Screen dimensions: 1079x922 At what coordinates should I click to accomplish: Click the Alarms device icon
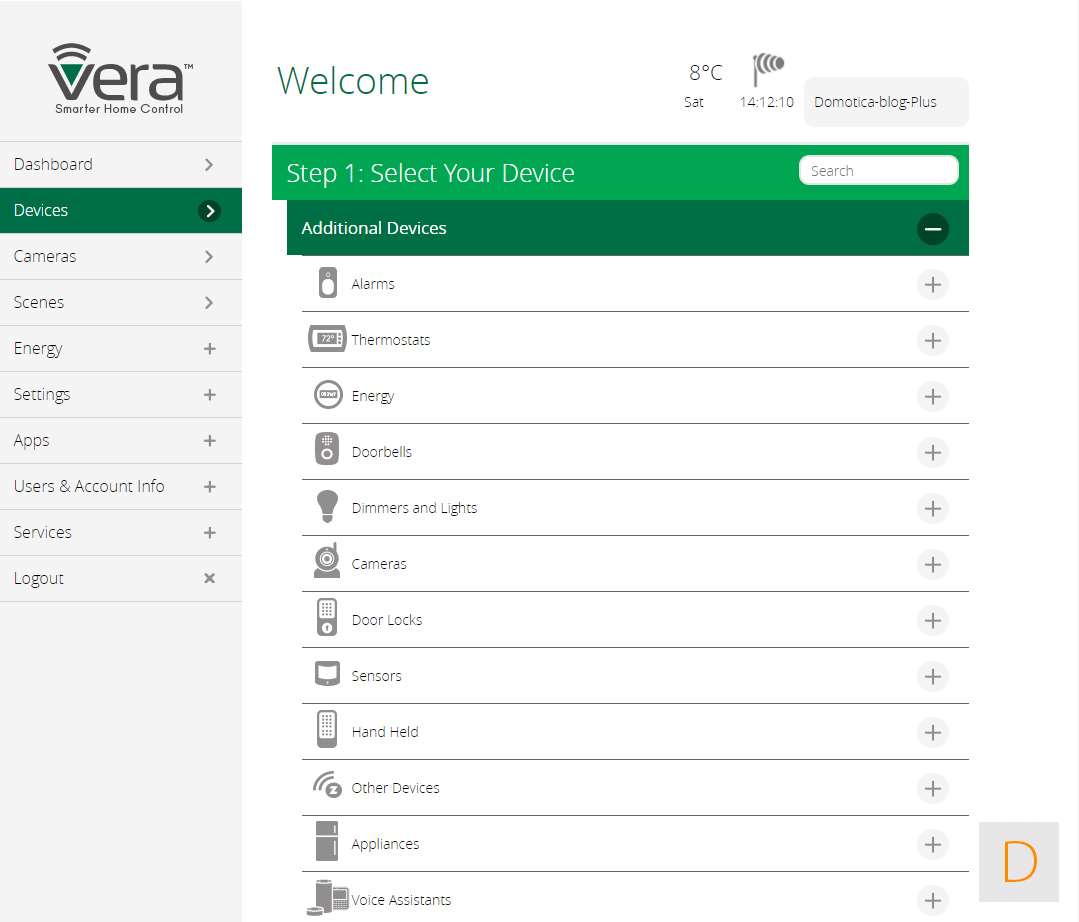pos(327,284)
